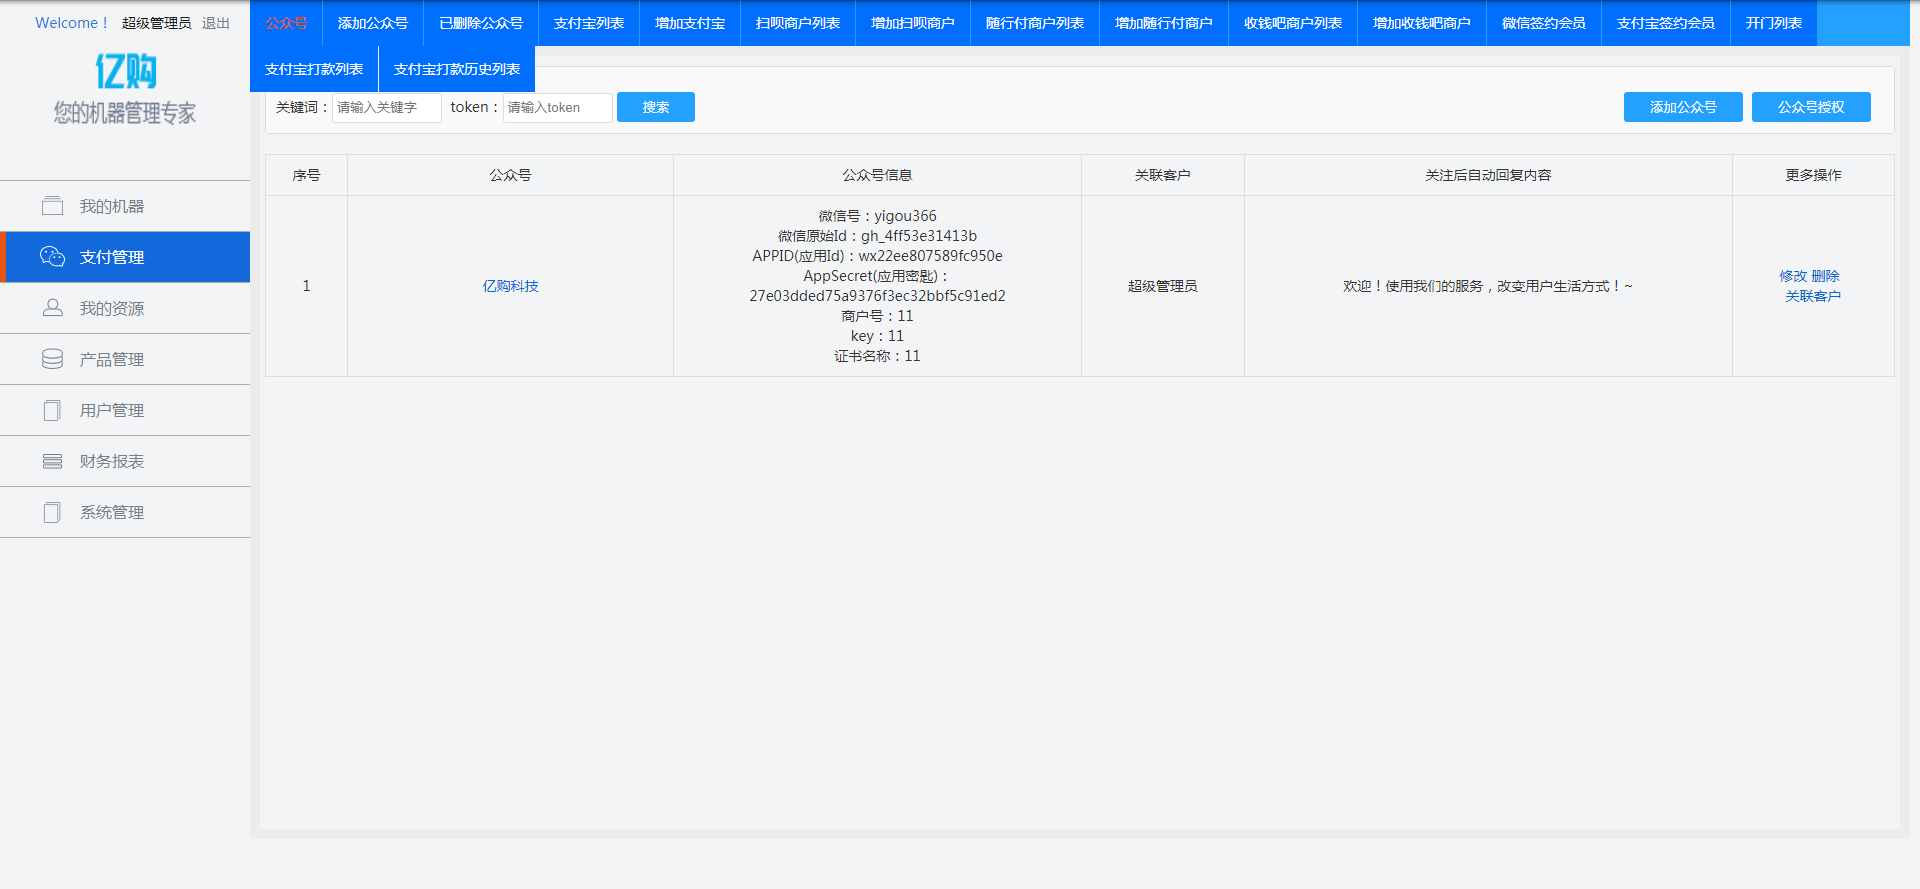Select the 开门列表 tab
This screenshot has width=1920, height=889.
pos(1773,23)
